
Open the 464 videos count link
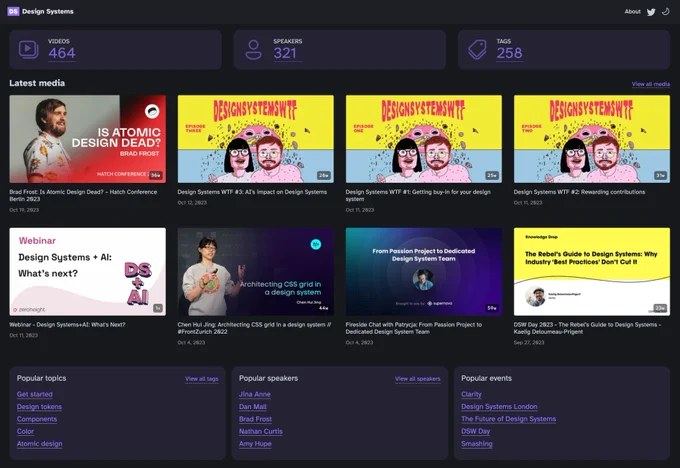click(x=62, y=53)
